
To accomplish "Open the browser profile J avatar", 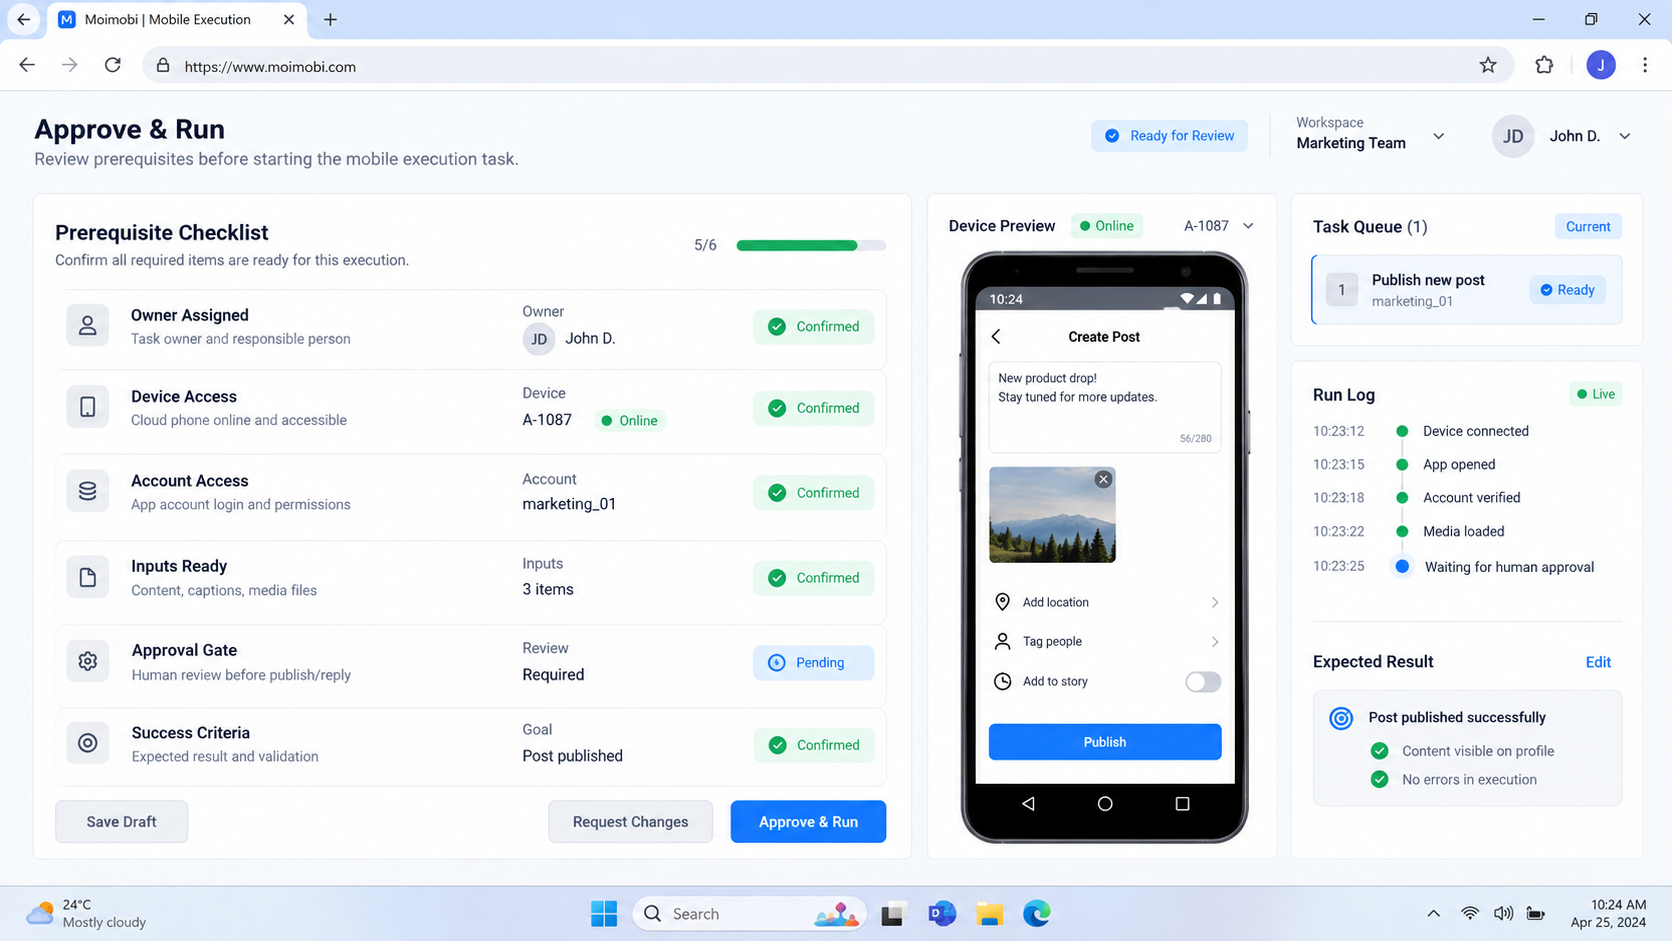I will click(1601, 65).
